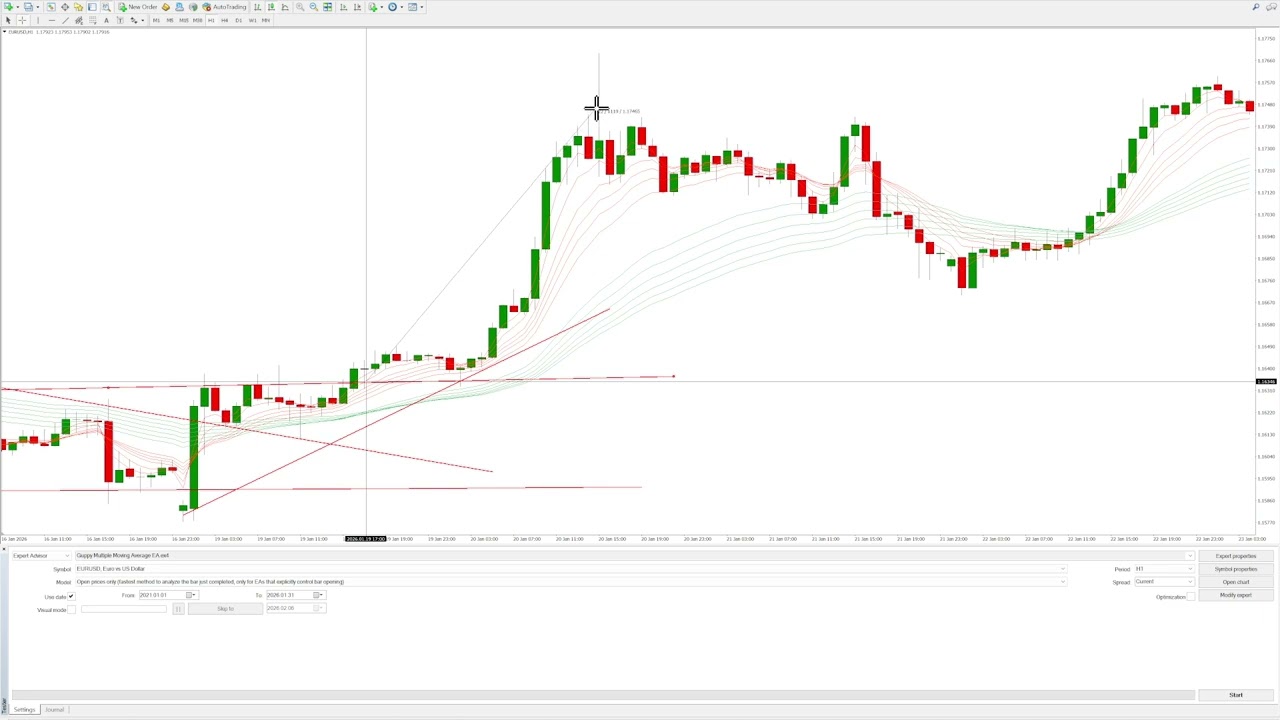Select the horizontal line tool
This screenshot has width=1280, height=720.
click(x=52, y=20)
